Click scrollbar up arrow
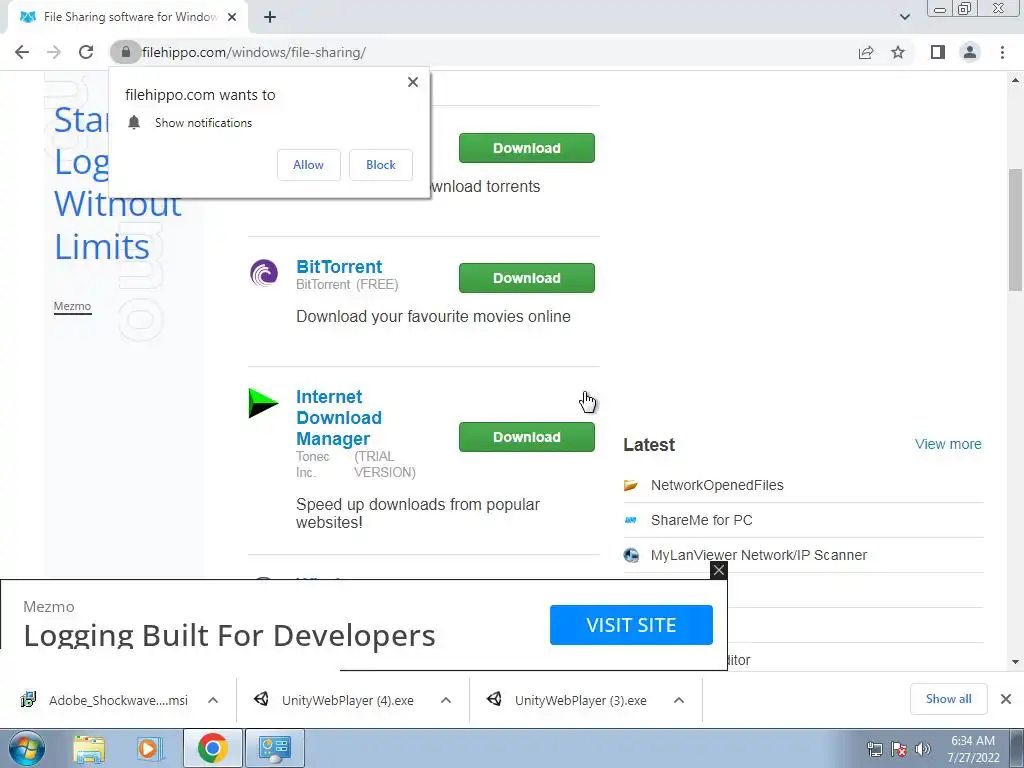Image resolution: width=1024 pixels, height=768 pixels. click(1015, 80)
